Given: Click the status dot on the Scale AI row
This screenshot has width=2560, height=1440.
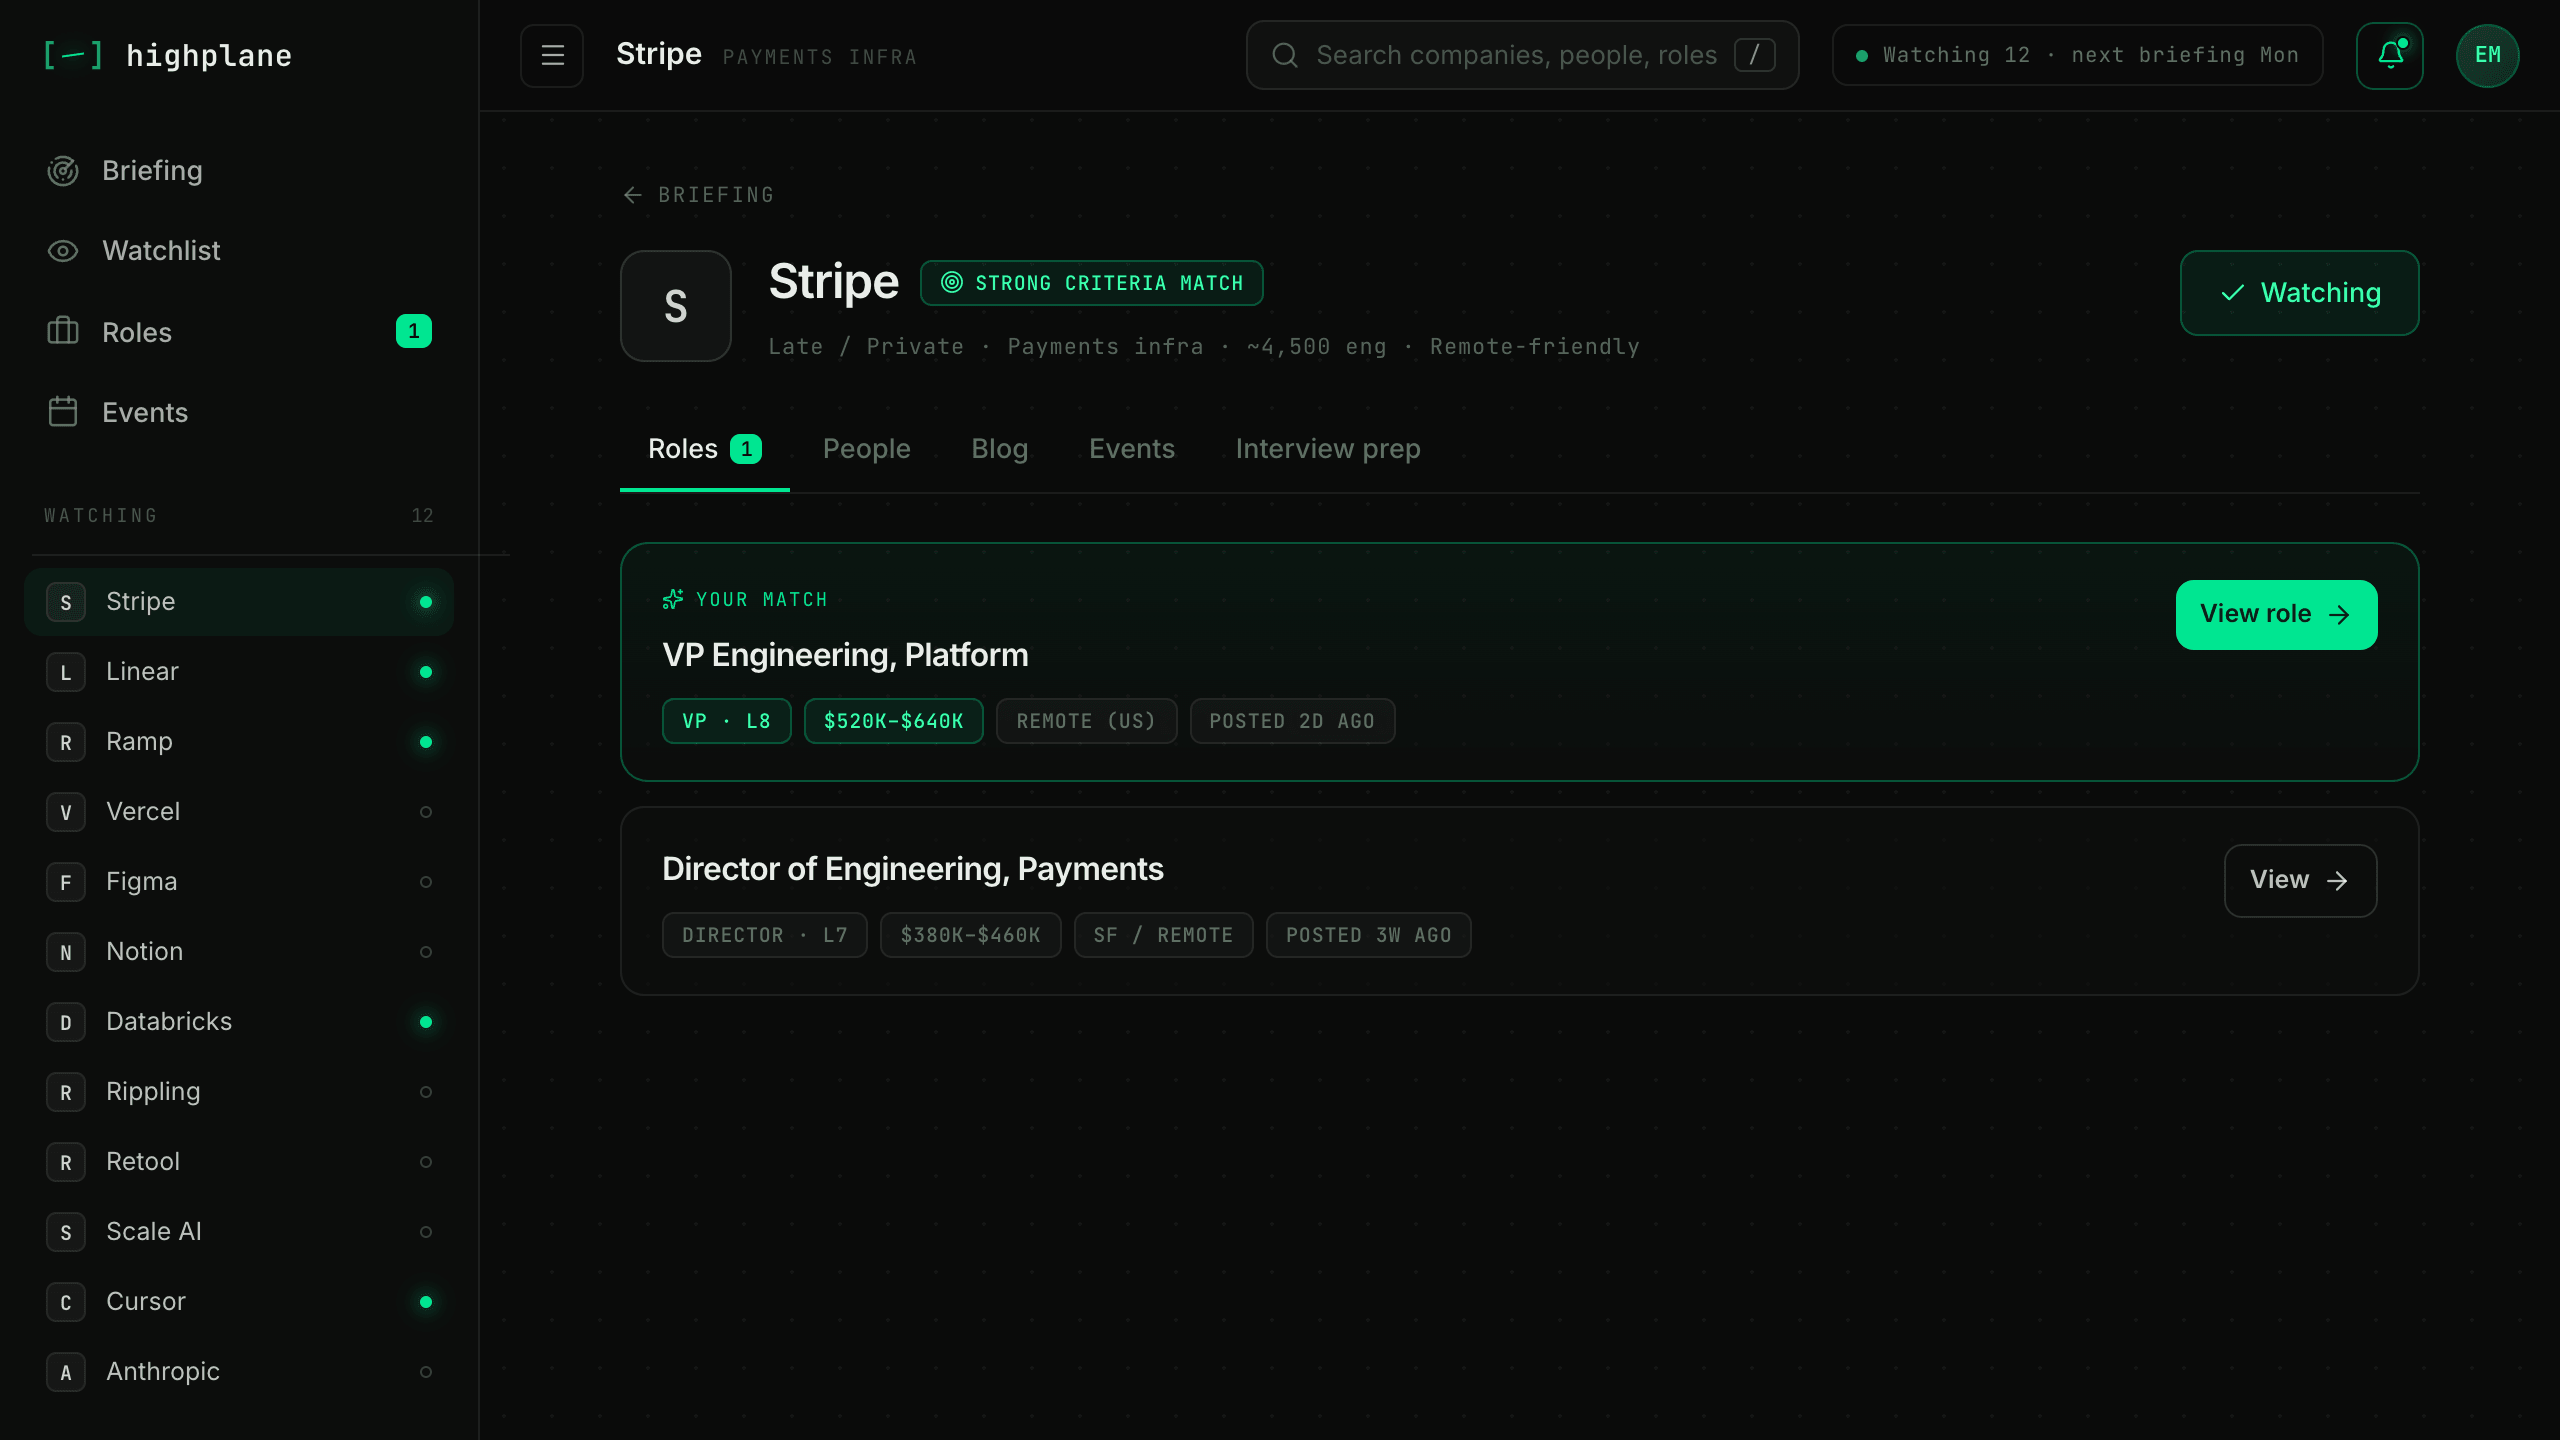Looking at the screenshot, I should 426,1232.
